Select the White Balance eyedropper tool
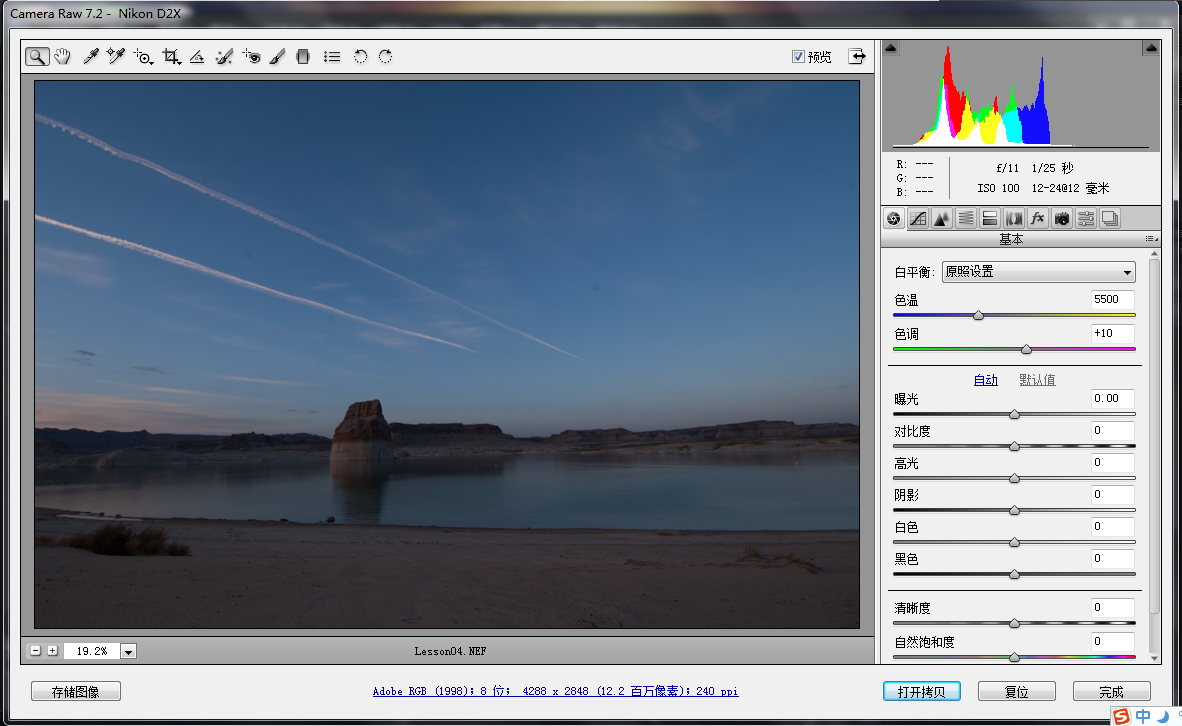 coord(90,57)
